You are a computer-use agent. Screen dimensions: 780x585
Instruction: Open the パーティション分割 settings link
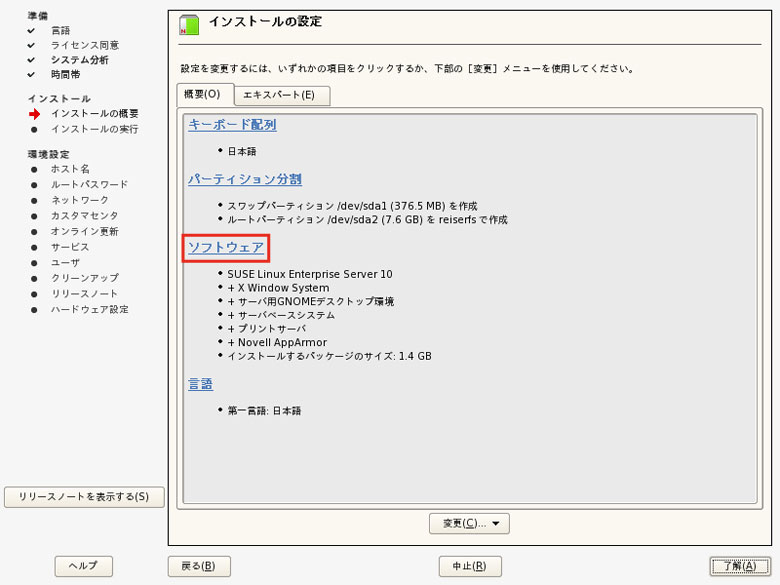tap(245, 179)
